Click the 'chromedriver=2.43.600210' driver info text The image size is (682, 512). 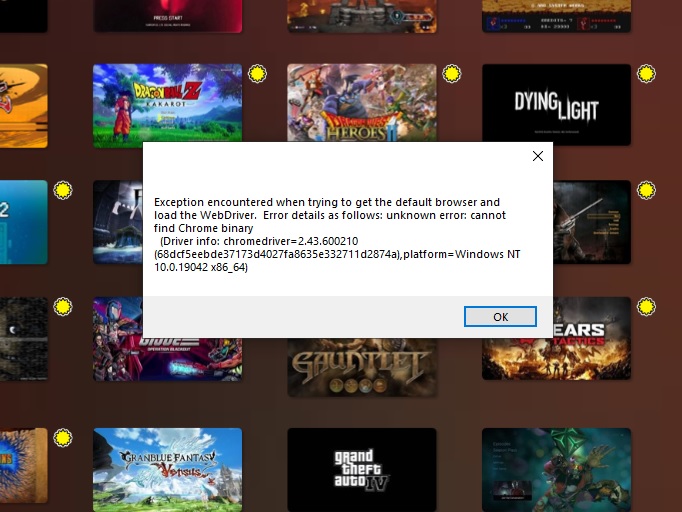click(x=291, y=241)
